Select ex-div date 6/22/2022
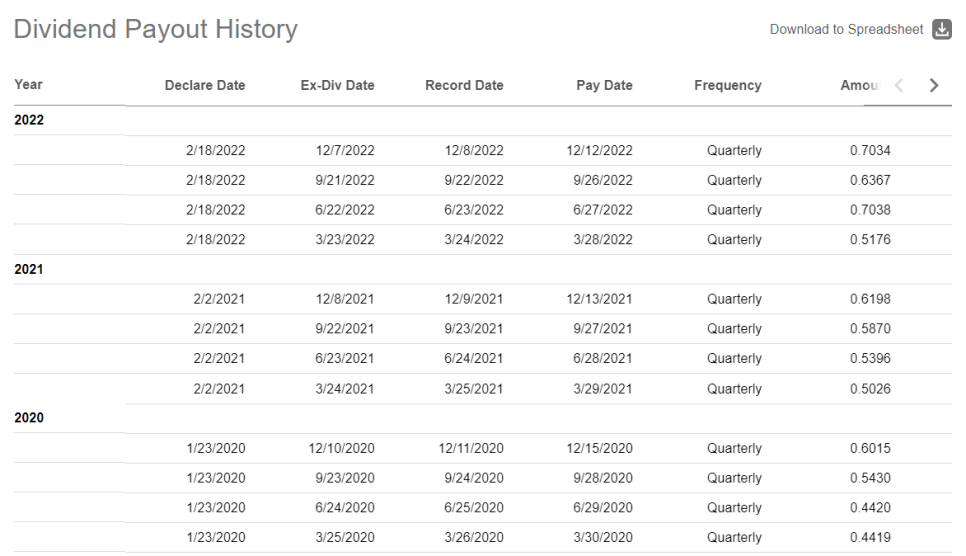Image resolution: width=966 pixels, height=556 pixels. tap(345, 210)
